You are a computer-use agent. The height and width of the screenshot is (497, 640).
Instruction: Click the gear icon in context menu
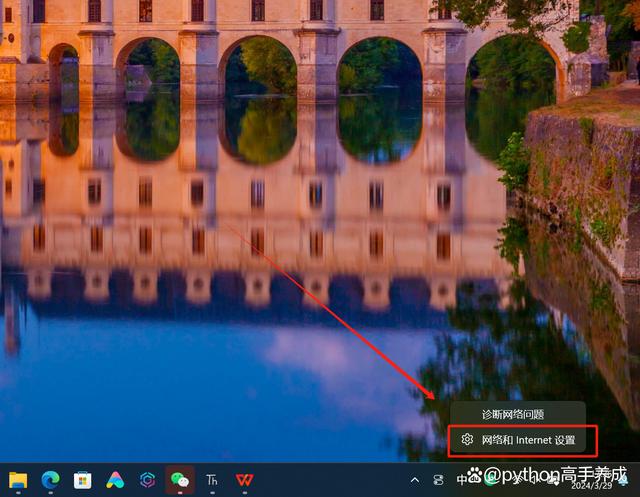click(467, 440)
